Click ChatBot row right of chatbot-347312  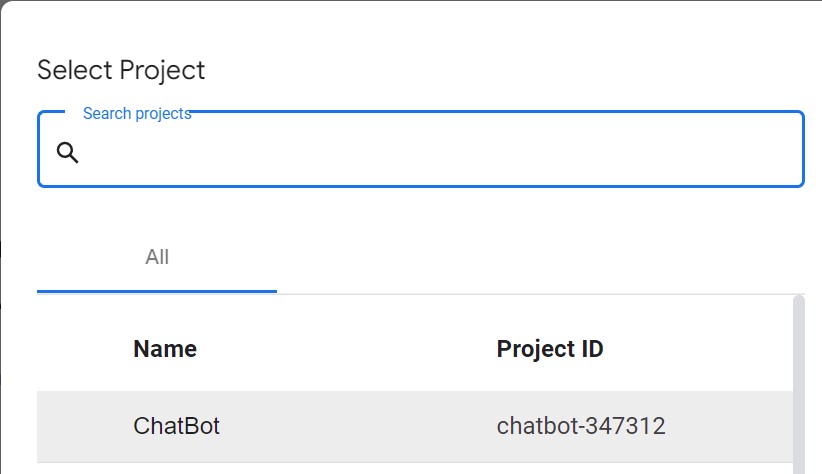point(729,426)
